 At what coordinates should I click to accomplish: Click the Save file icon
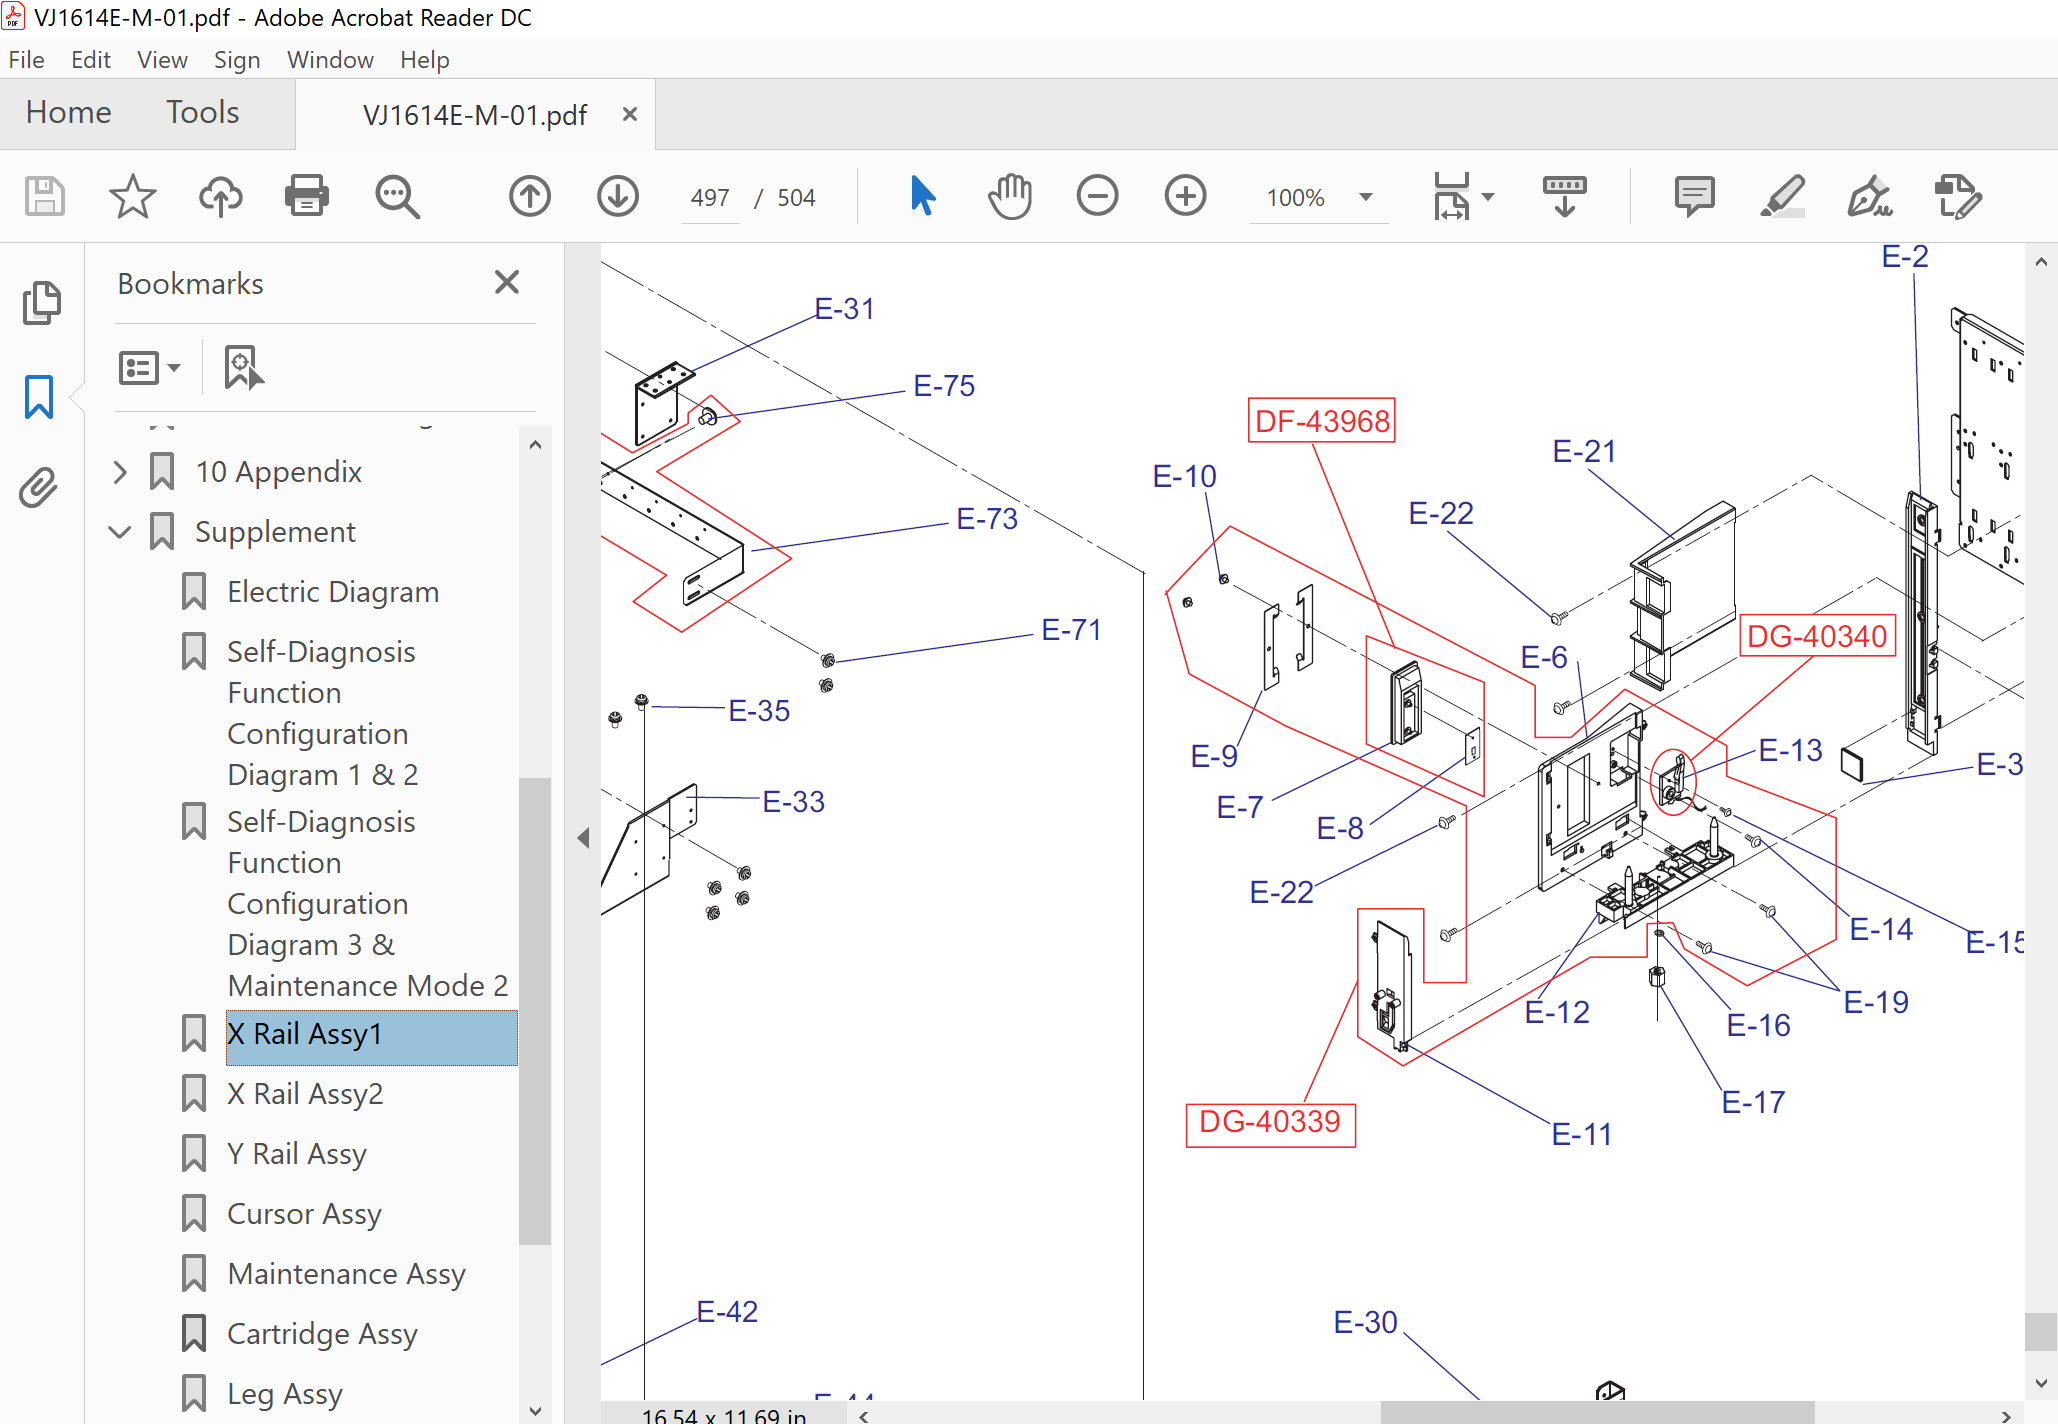click(x=44, y=196)
